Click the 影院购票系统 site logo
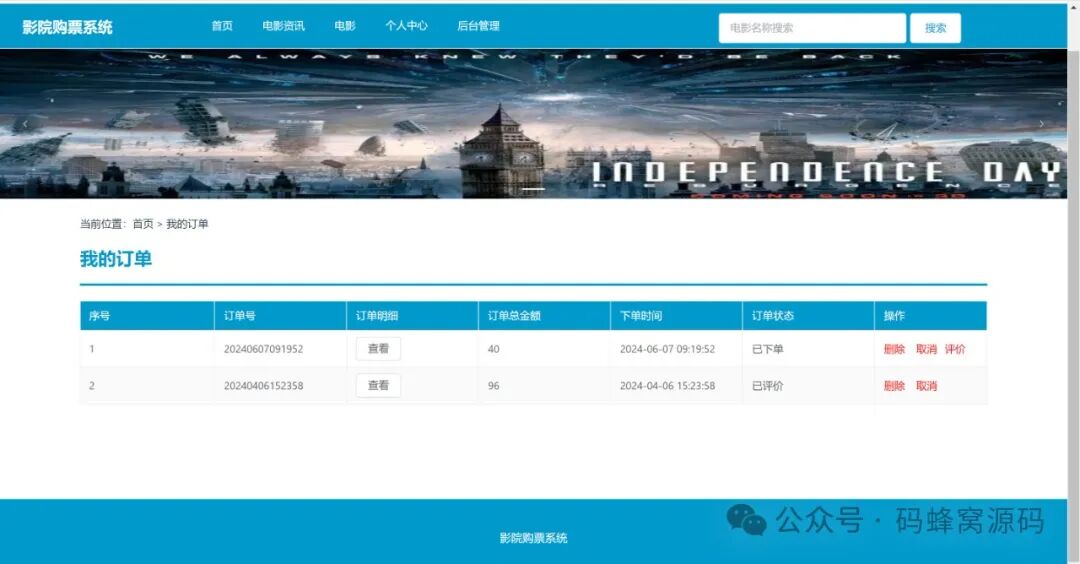The width and height of the screenshot is (1080, 564). [67, 28]
